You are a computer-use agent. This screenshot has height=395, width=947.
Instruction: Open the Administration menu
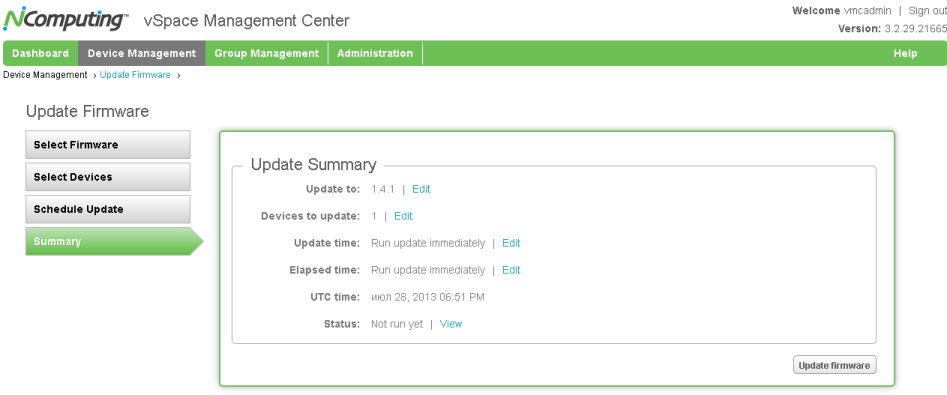(x=375, y=53)
